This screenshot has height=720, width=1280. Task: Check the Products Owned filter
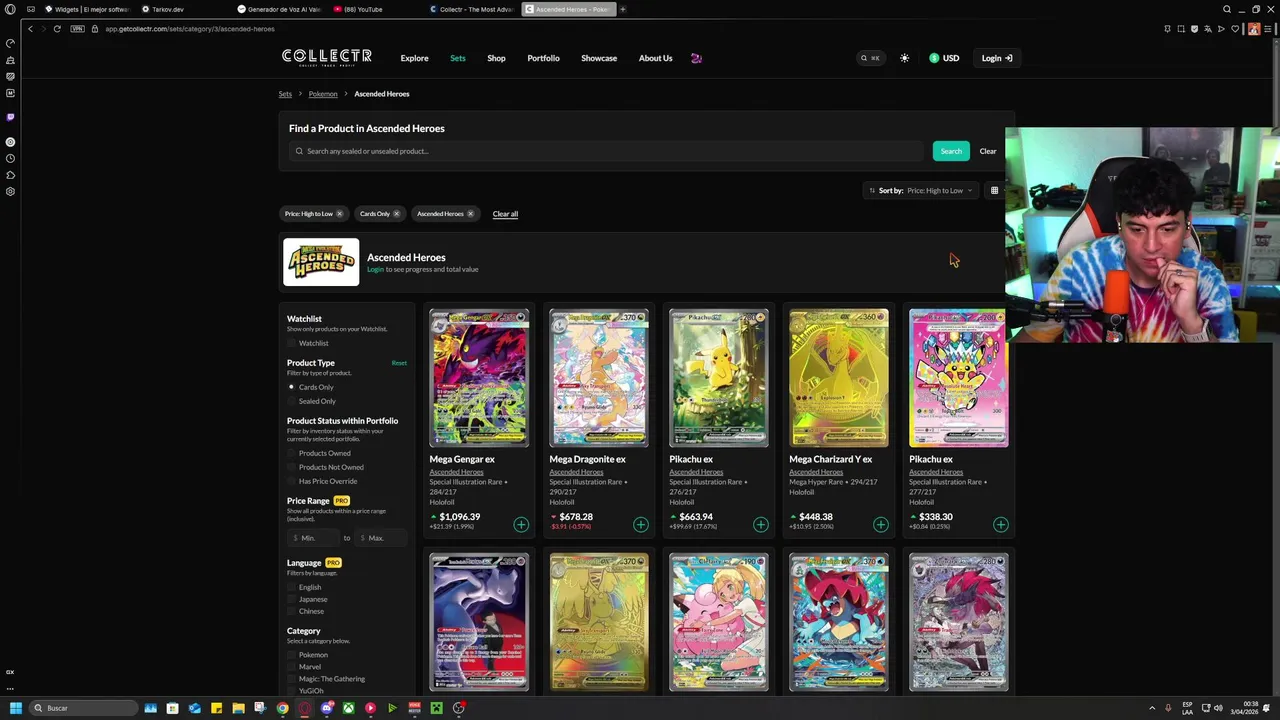click(x=292, y=453)
